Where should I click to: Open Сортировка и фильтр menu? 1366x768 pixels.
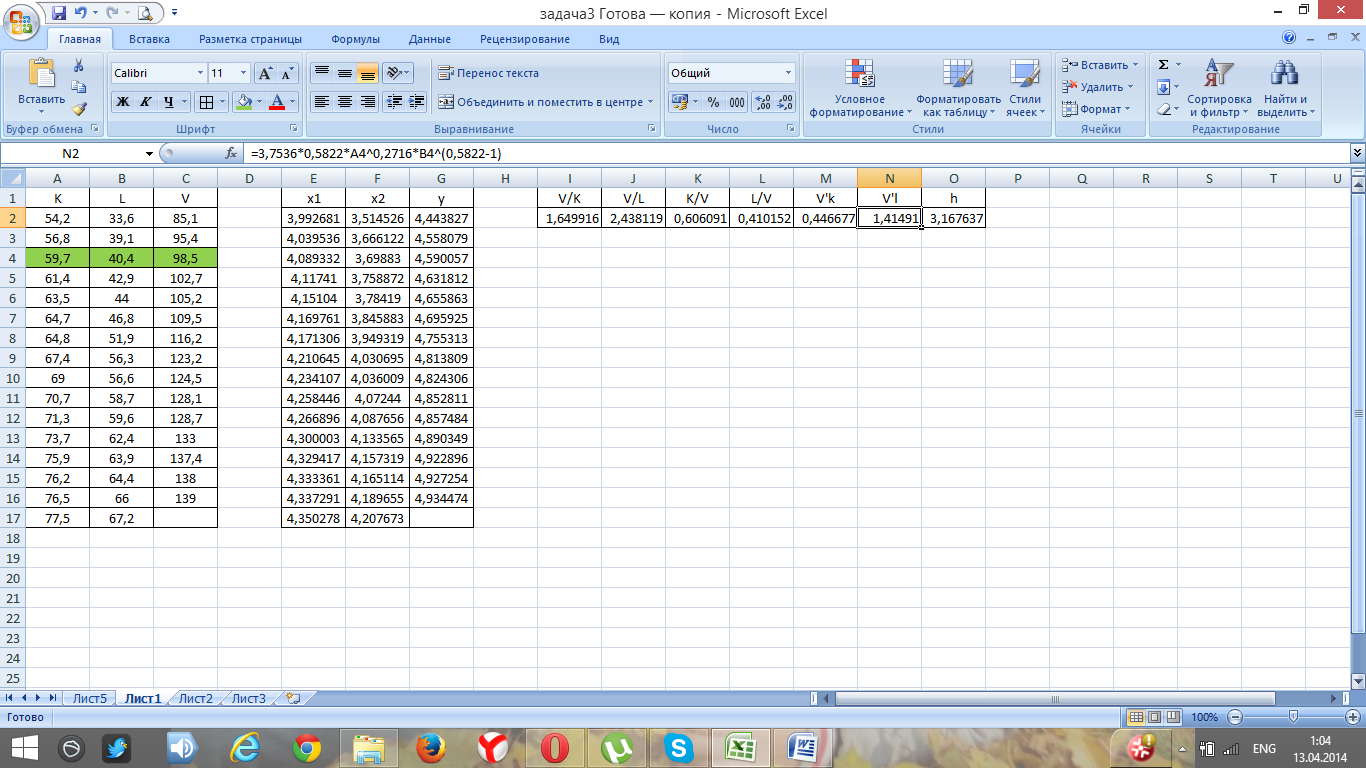coord(1219,88)
